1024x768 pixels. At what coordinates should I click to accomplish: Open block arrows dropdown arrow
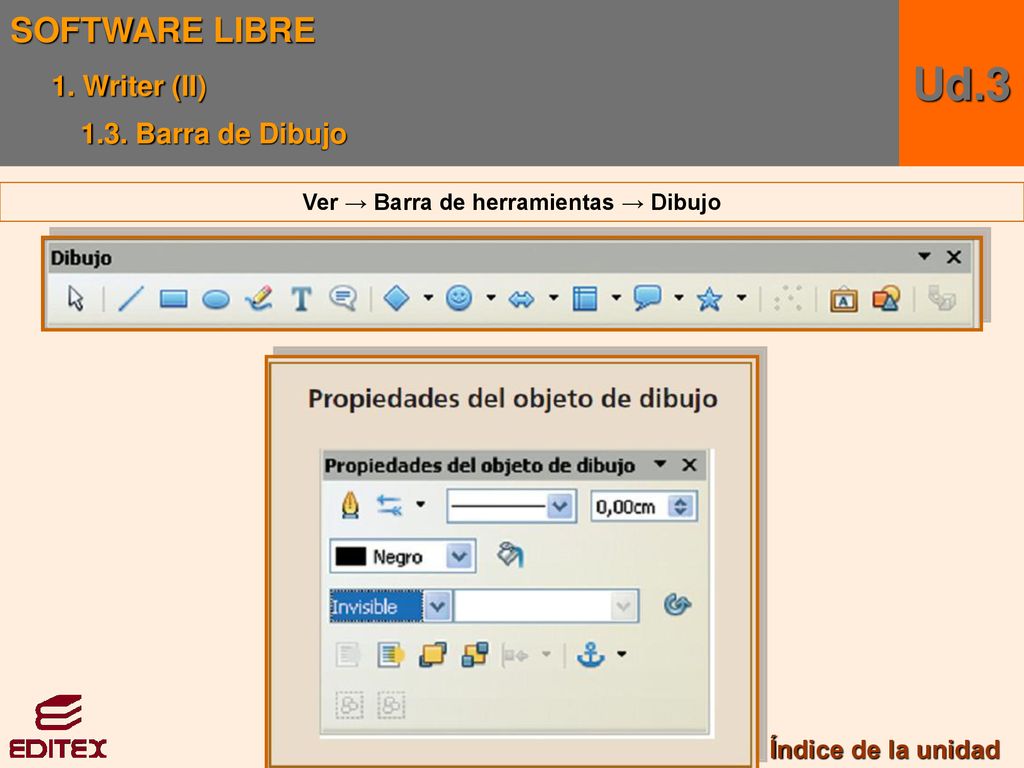[553, 298]
